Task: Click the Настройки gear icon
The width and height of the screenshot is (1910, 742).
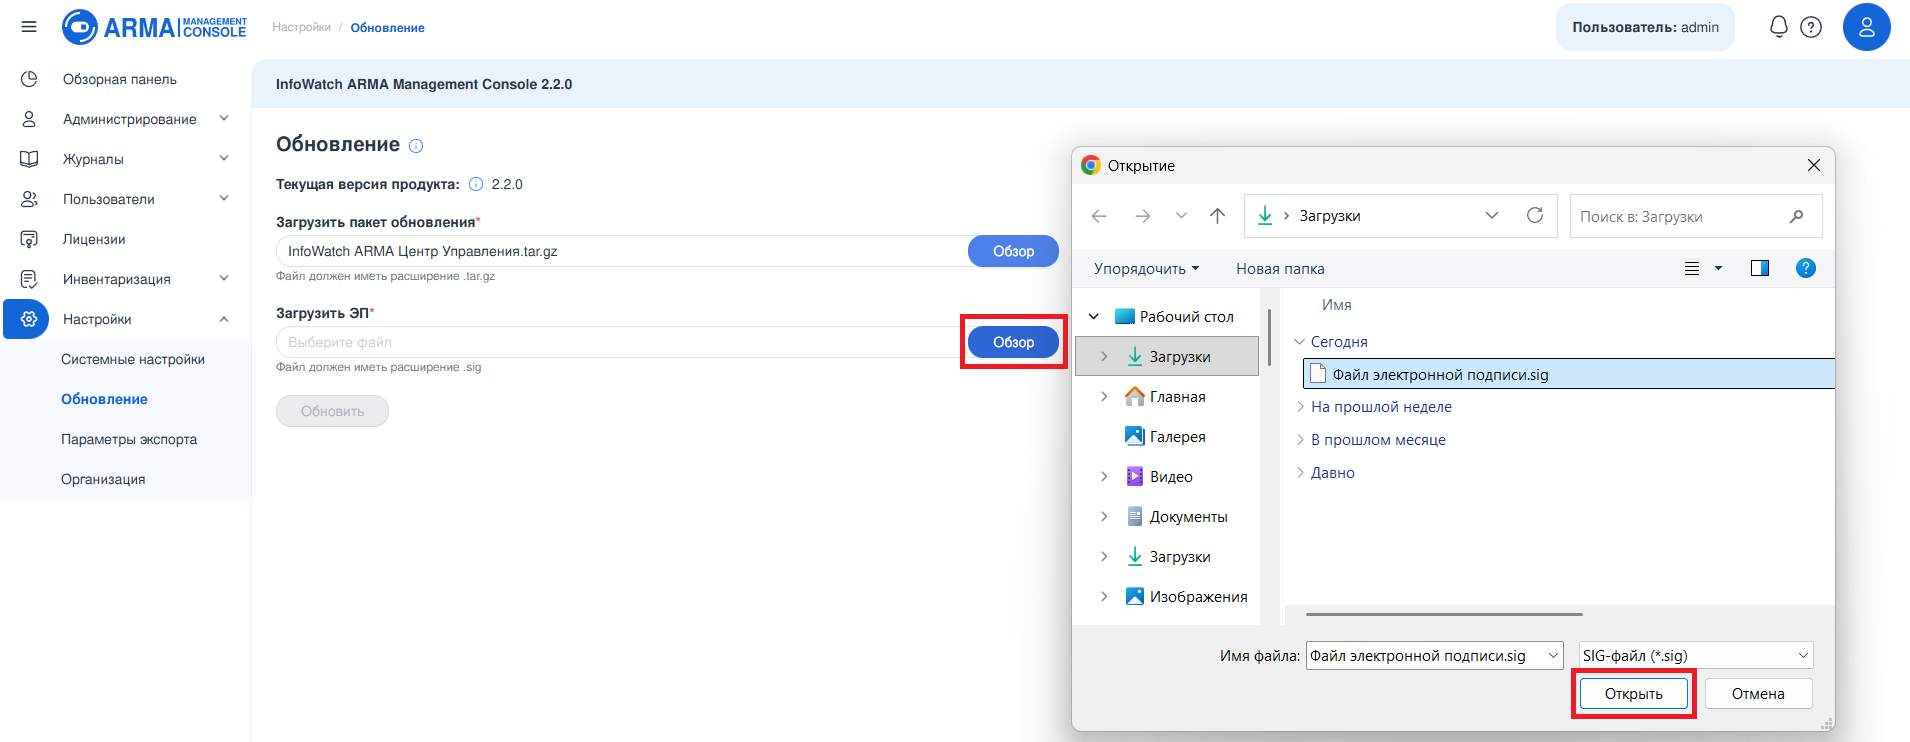Action: click(29, 319)
